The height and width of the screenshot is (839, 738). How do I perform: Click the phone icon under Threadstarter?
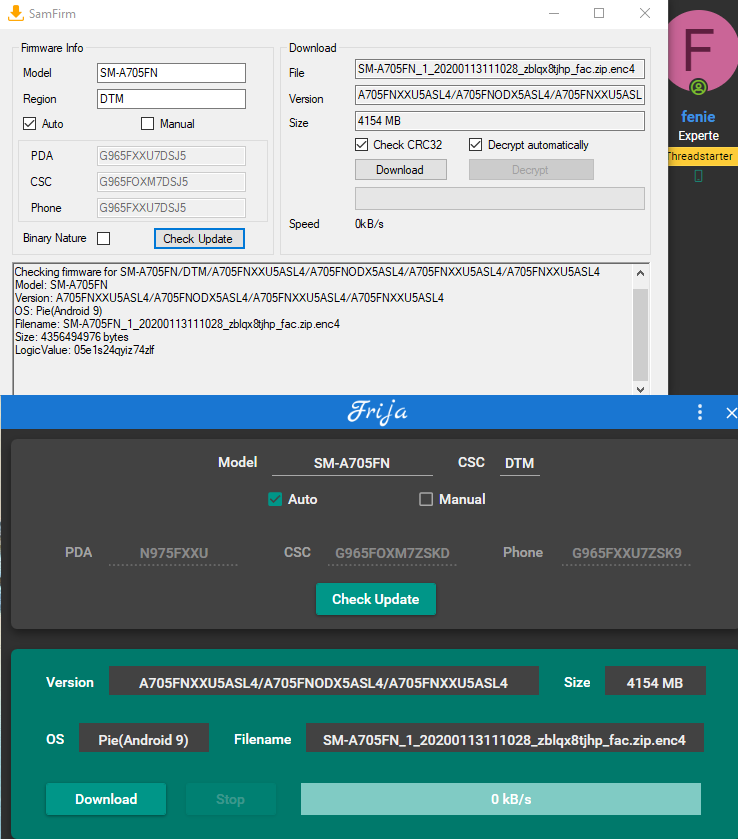click(x=698, y=176)
